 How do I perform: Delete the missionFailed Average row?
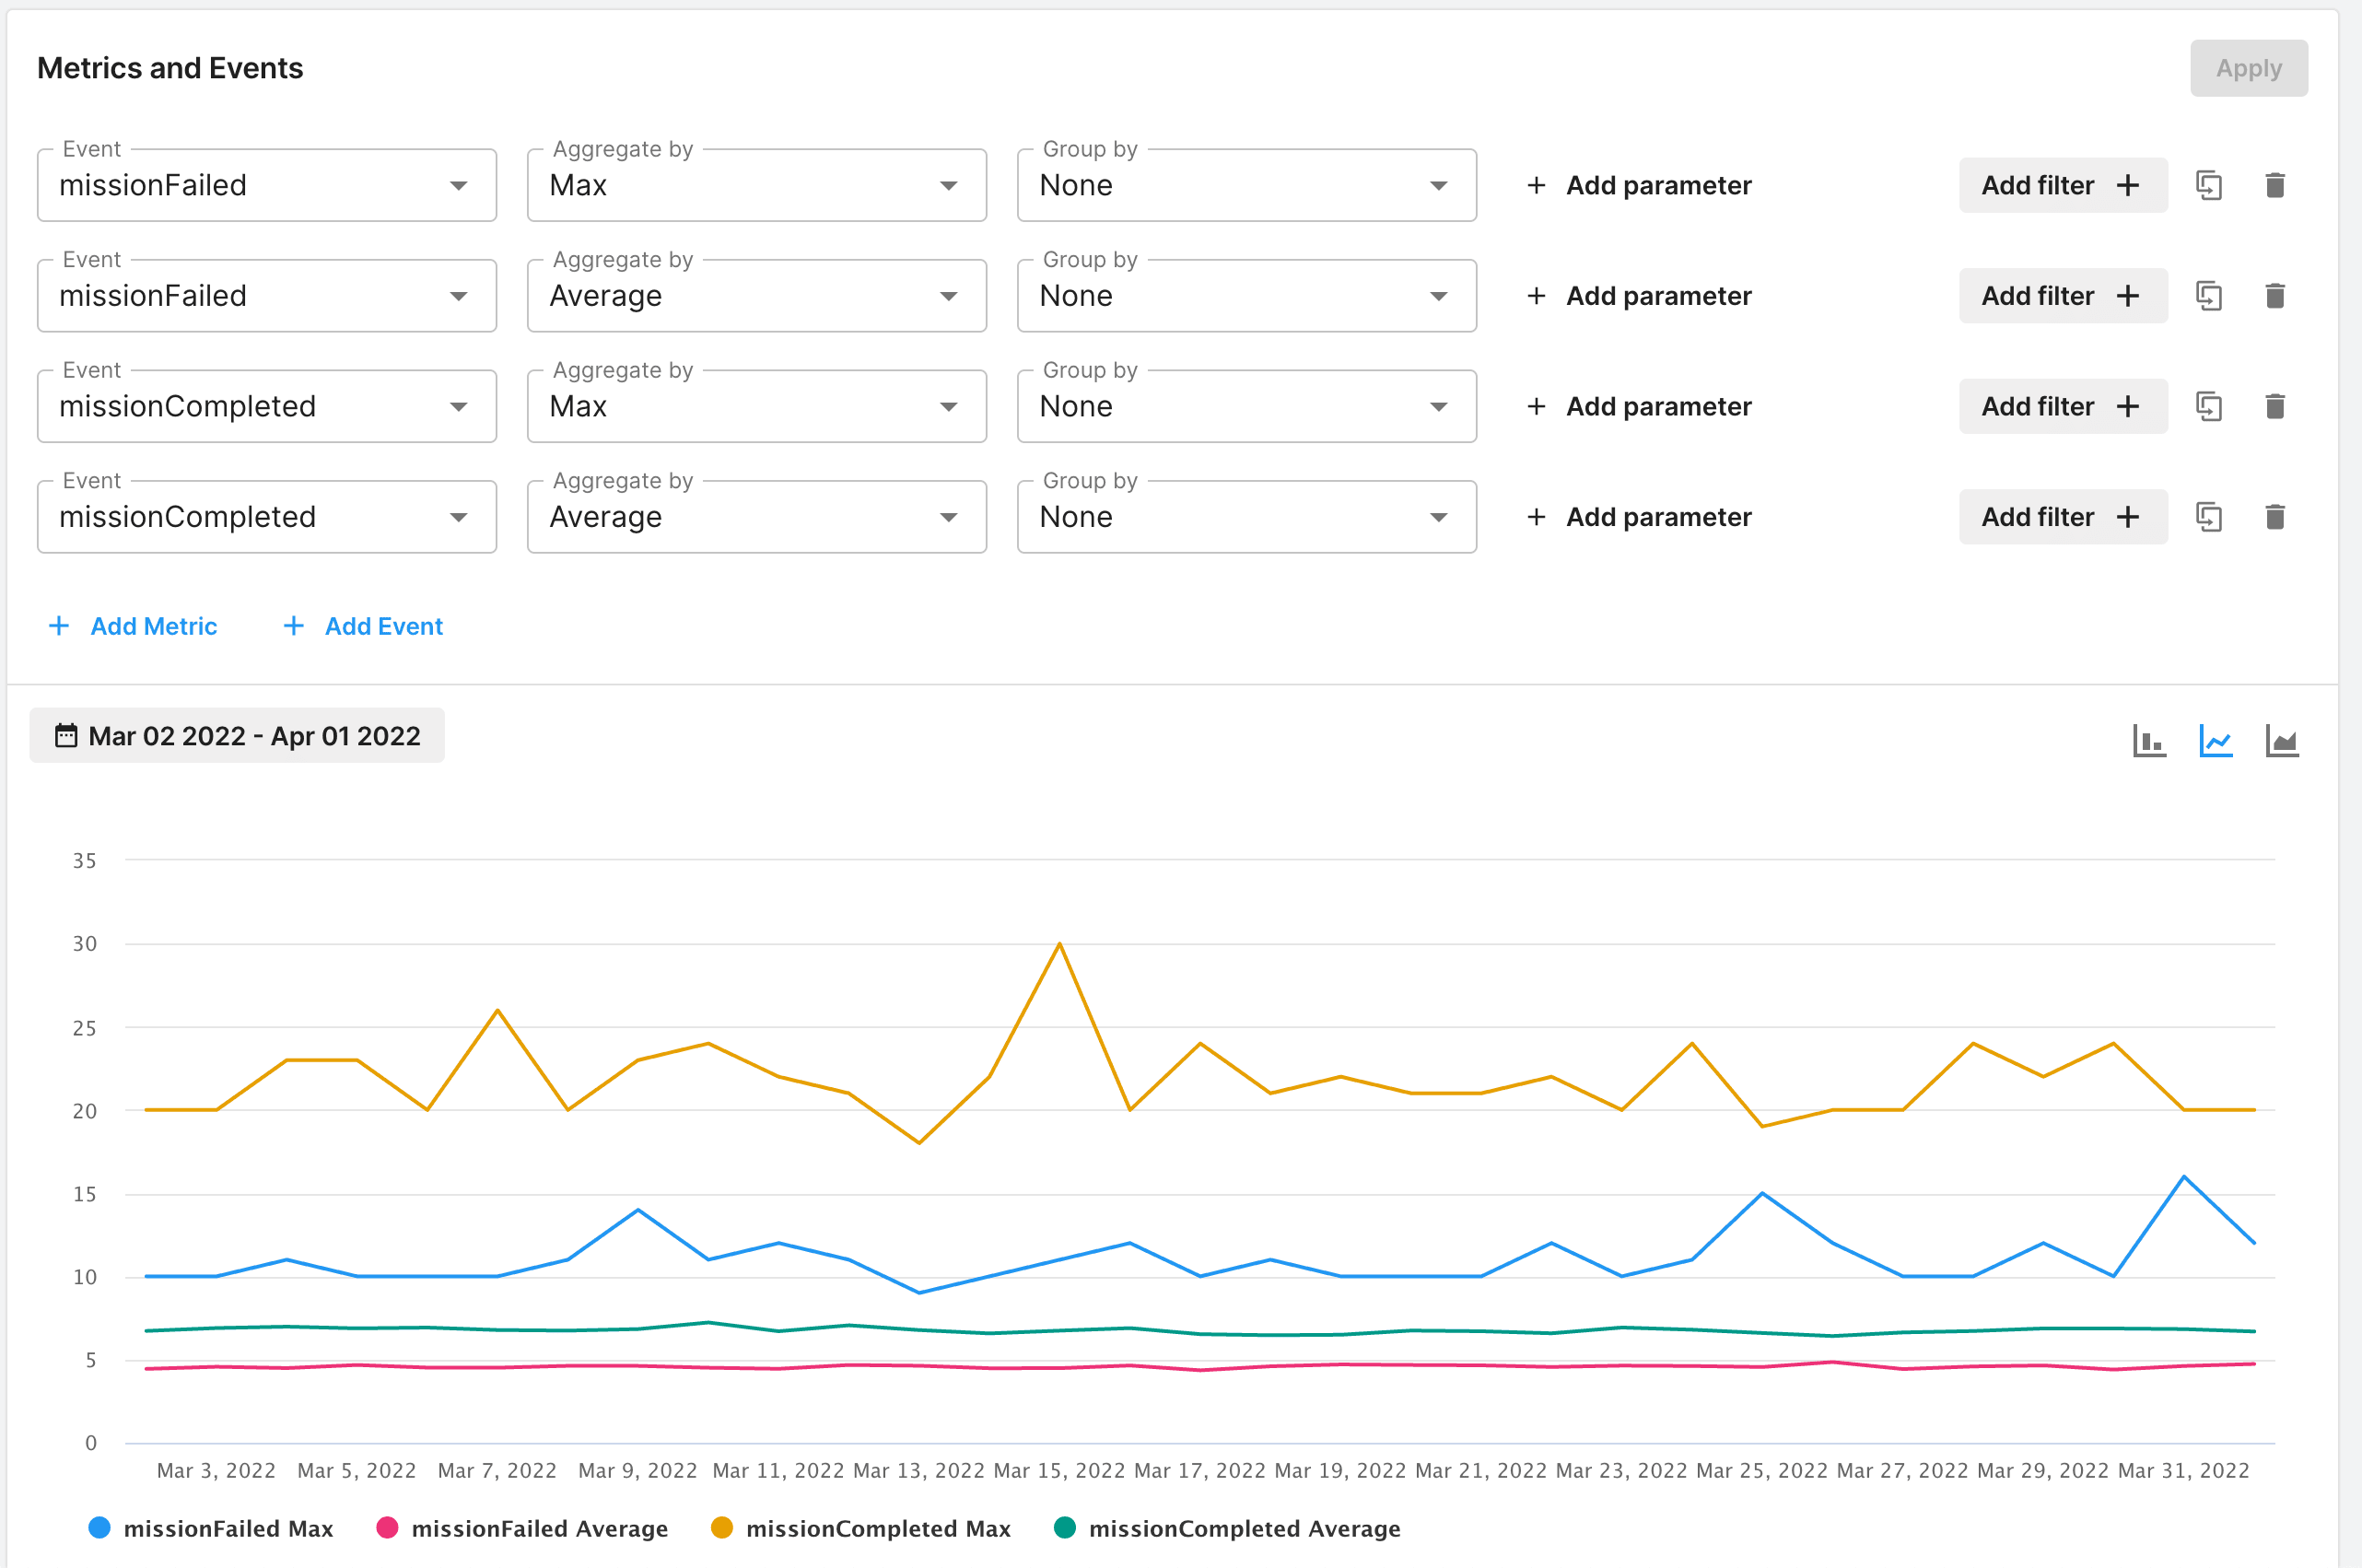pyautogui.click(x=2275, y=296)
